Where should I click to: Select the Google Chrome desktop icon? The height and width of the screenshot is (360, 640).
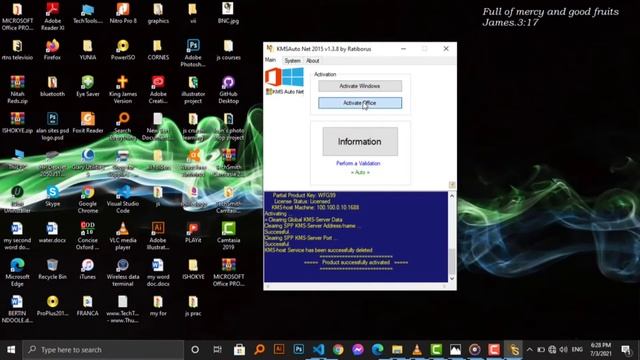(88, 199)
